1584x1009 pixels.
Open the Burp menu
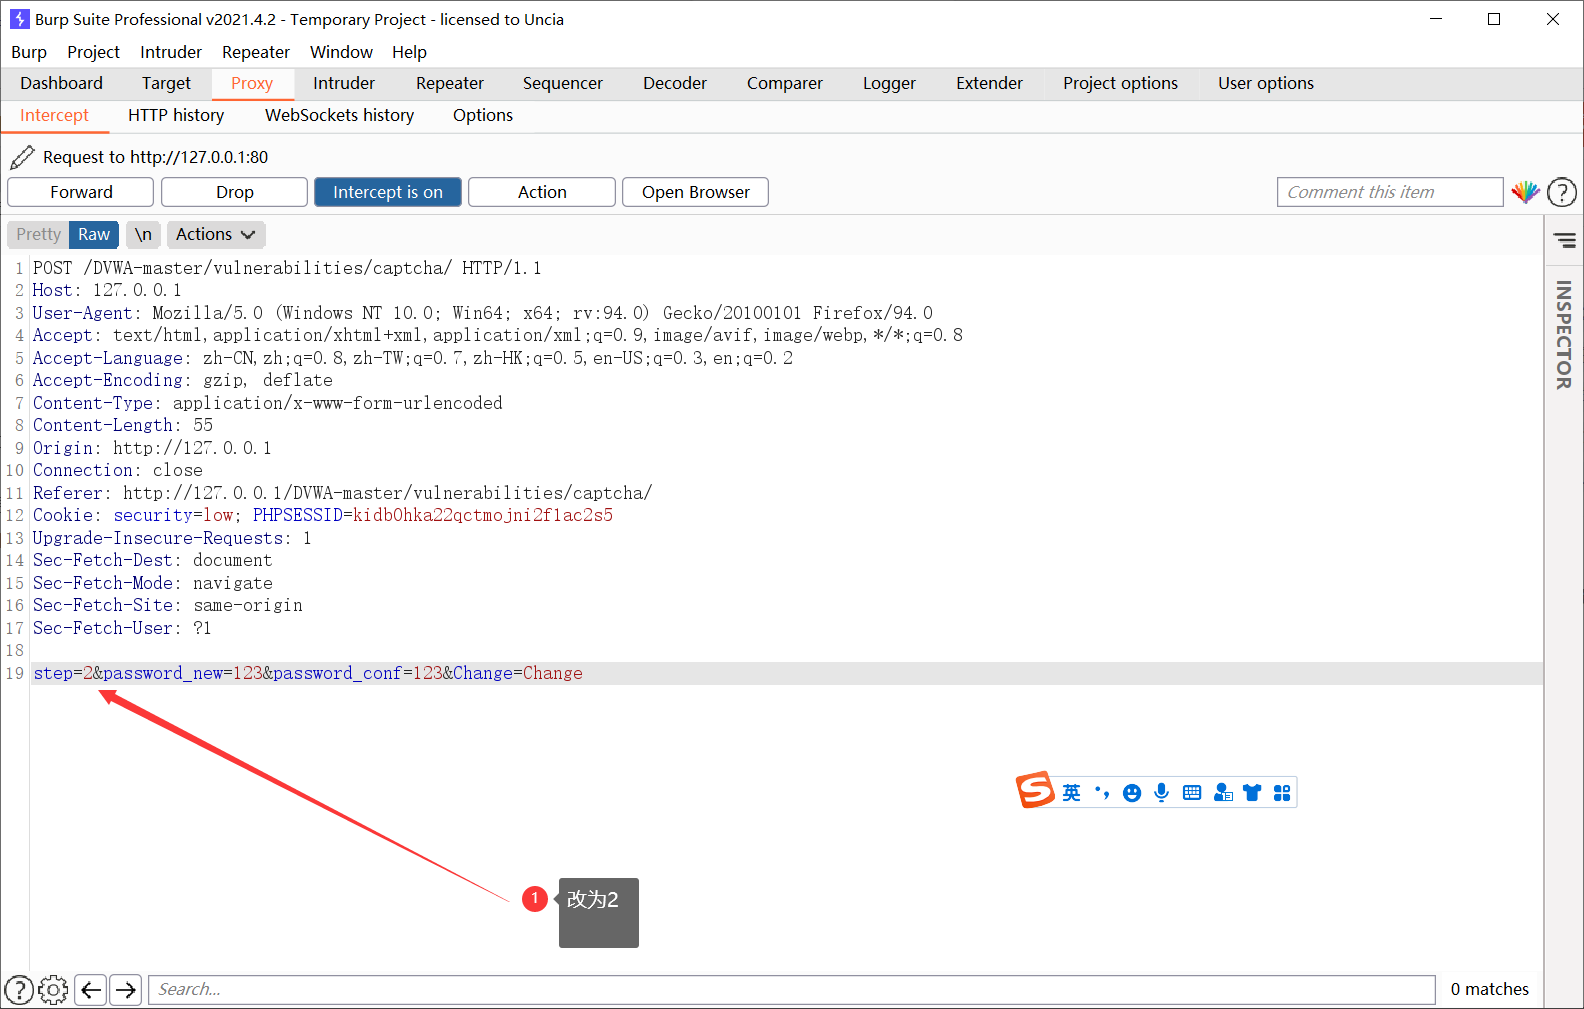[29, 52]
